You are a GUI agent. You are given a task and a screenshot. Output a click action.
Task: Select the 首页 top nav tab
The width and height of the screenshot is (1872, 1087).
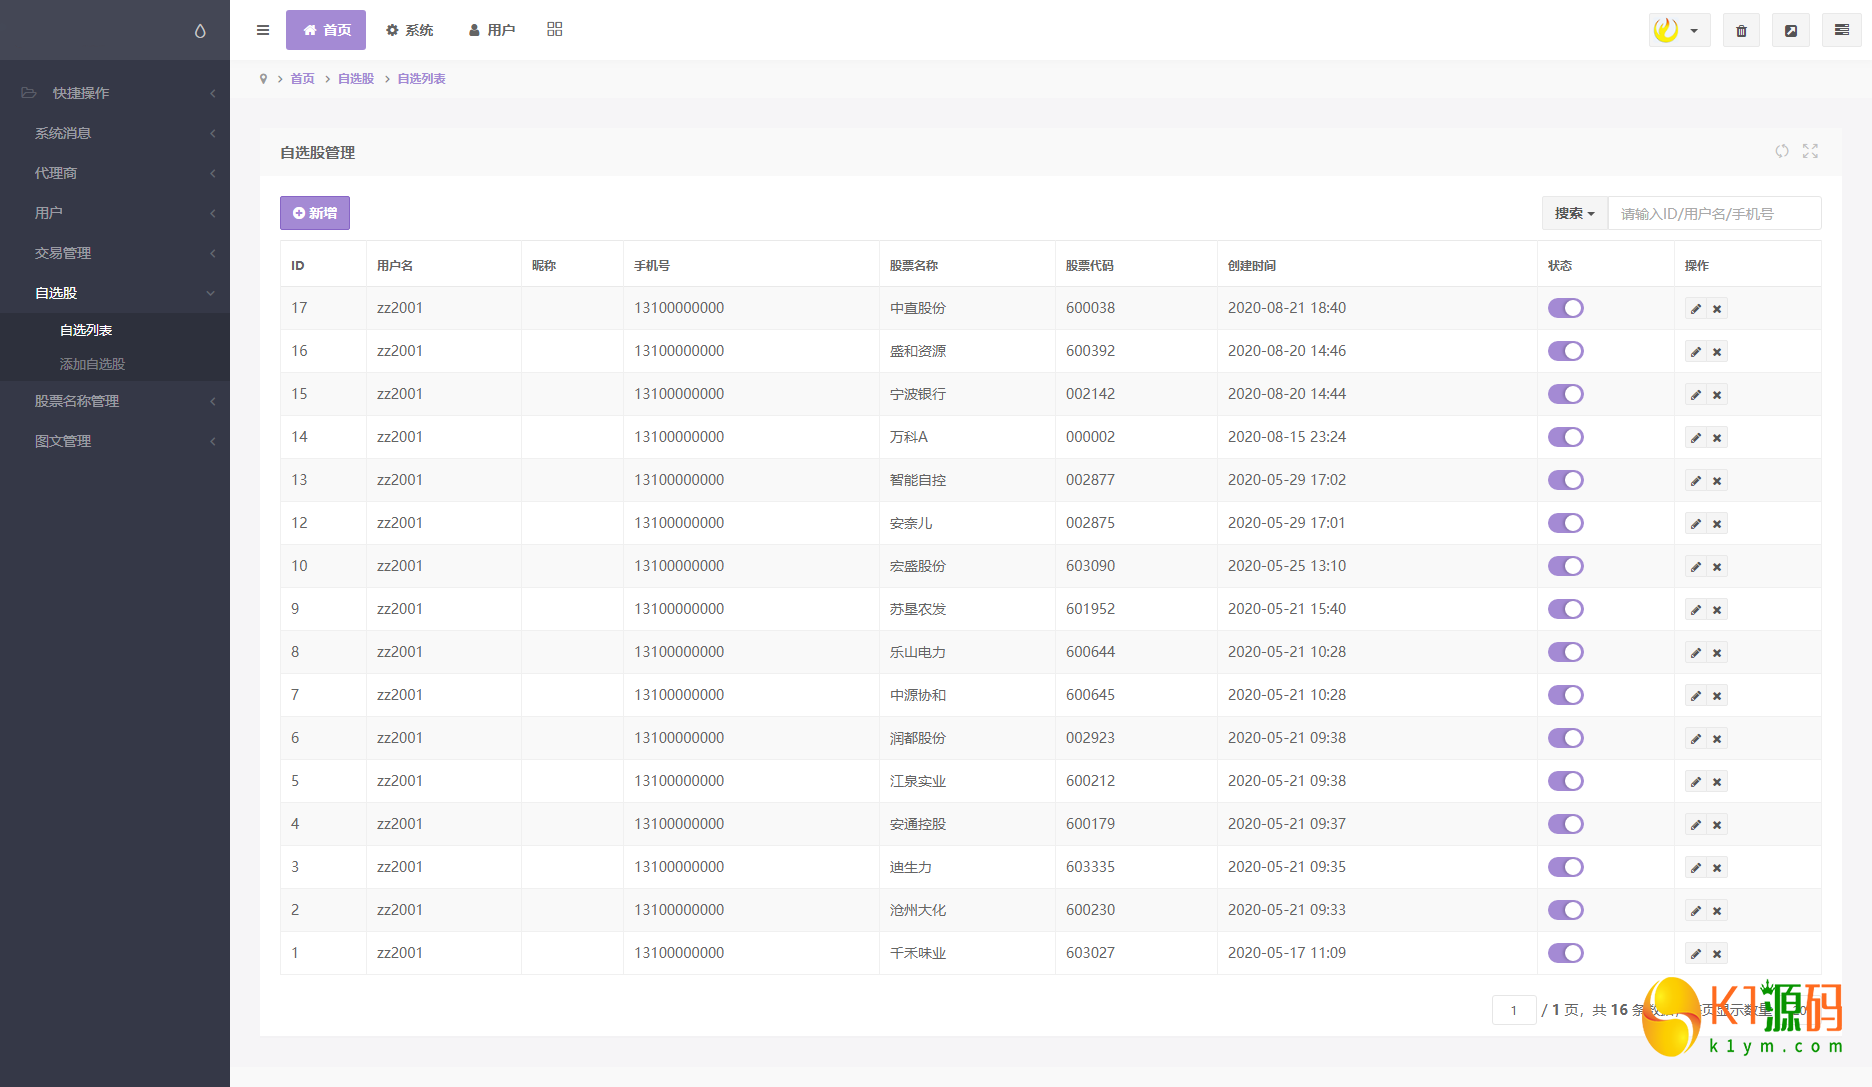click(x=326, y=30)
